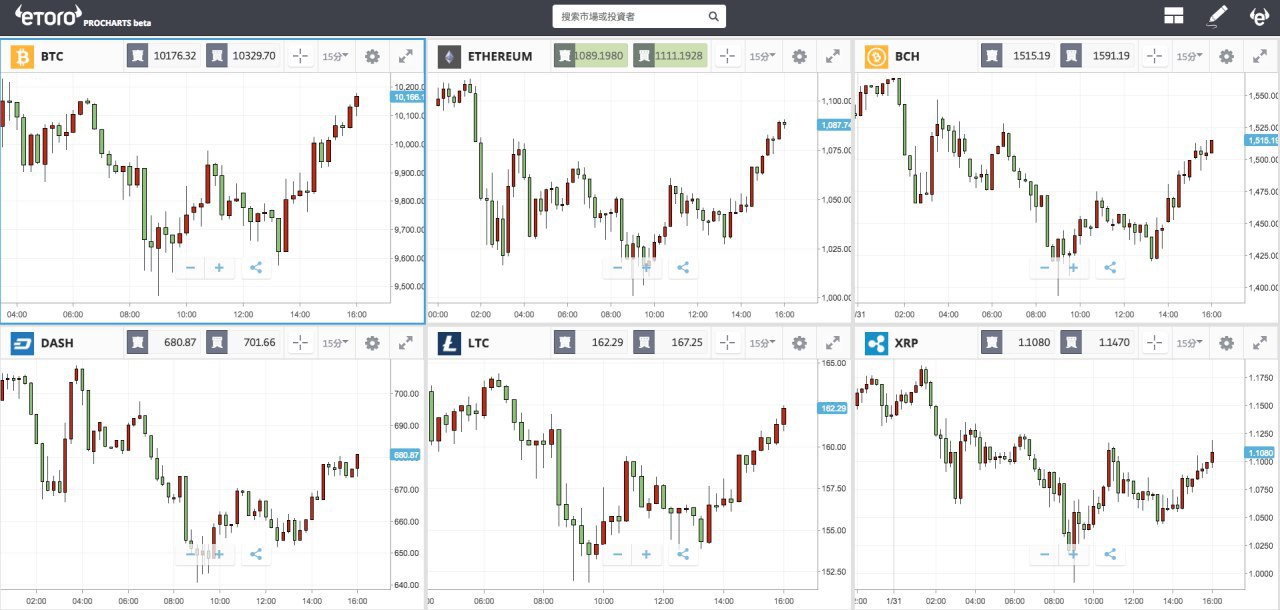This screenshot has width=1280, height=610.
Task: Expand the XRP chart timeframe dropdown
Action: point(1189,343)
